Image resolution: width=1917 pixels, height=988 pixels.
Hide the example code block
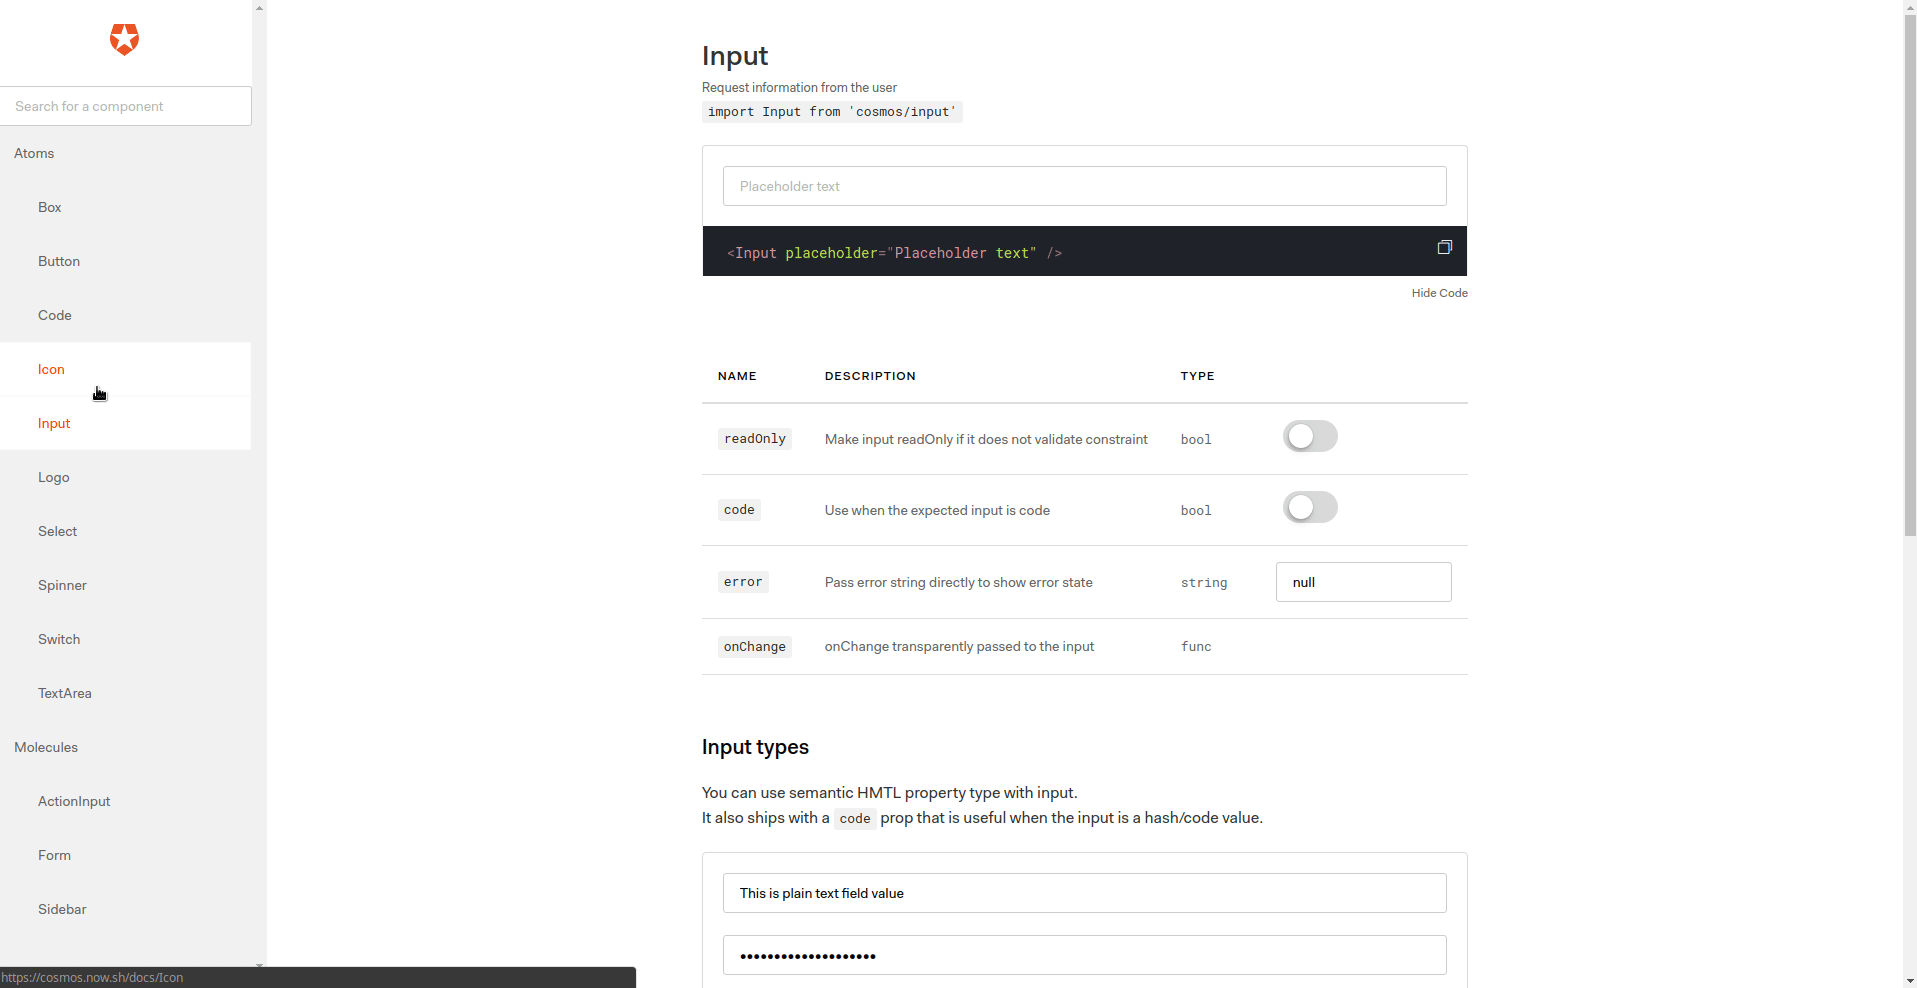1439,293
